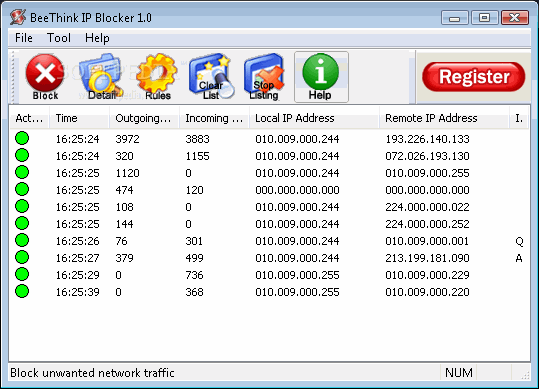Click the BeeThink app icon in title bar
The image size is (539, 389).
click(x=18, y=17)
